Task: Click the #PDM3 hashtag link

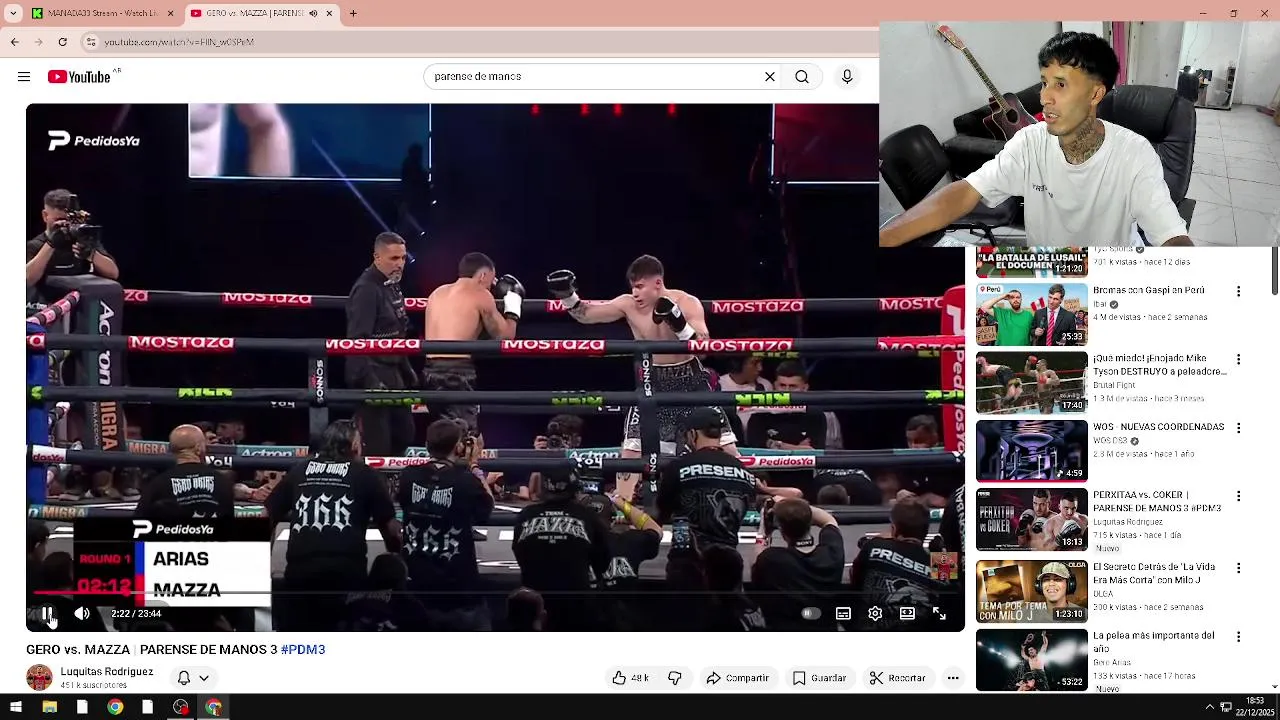Action: 303,650
